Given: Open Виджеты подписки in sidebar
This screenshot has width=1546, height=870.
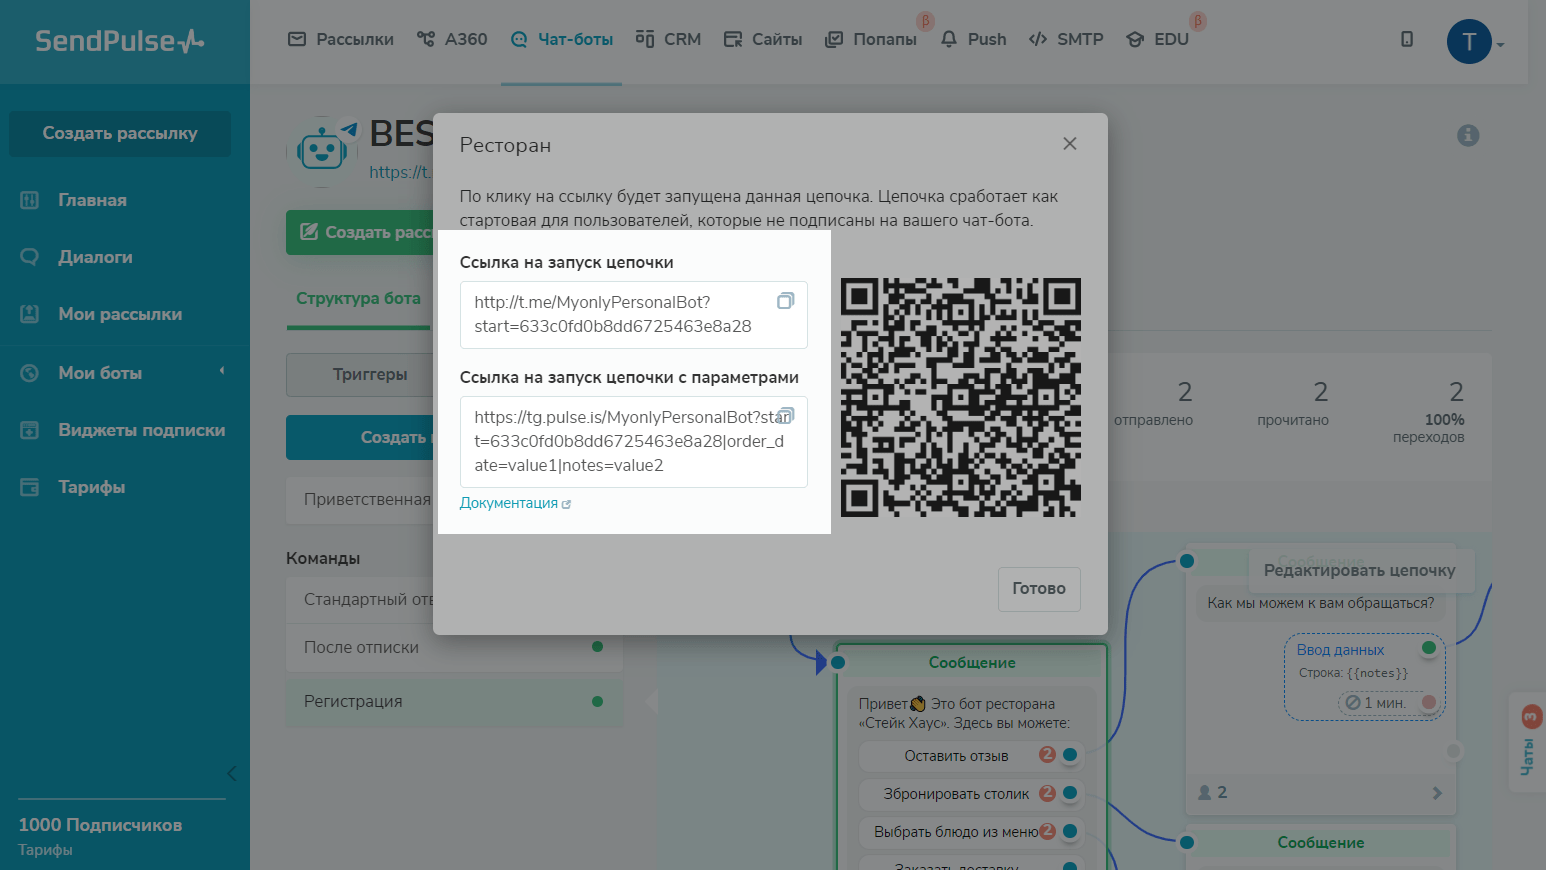Looking at the screenshot, I should [x=141, y=430].
